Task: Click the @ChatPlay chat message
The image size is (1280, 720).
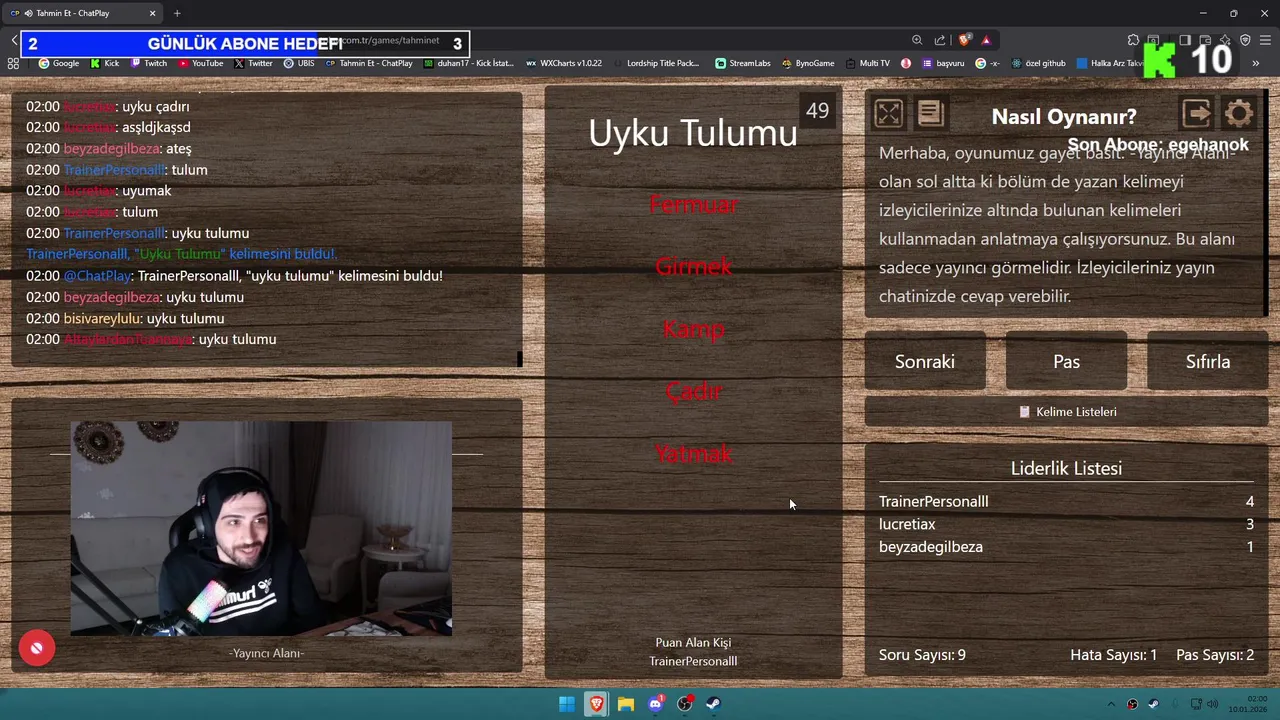Action: tap(234, 276)
